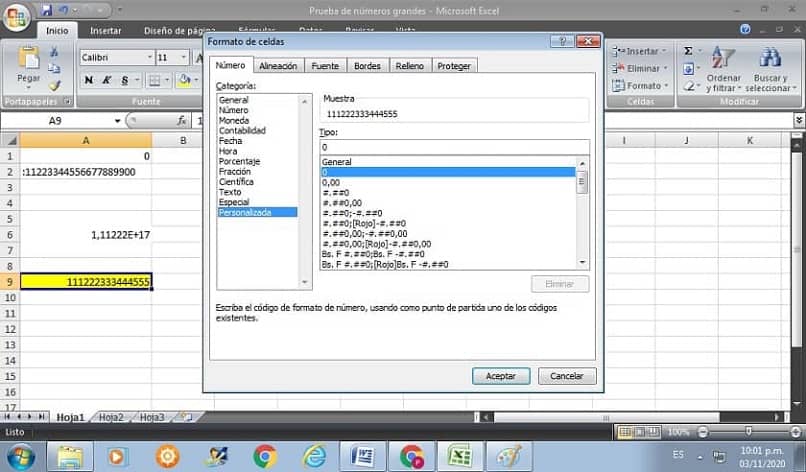The width and height of the screenshot is (806, 472).
Task: Select sheet tab Hoja2
Action: pos(111,417)
